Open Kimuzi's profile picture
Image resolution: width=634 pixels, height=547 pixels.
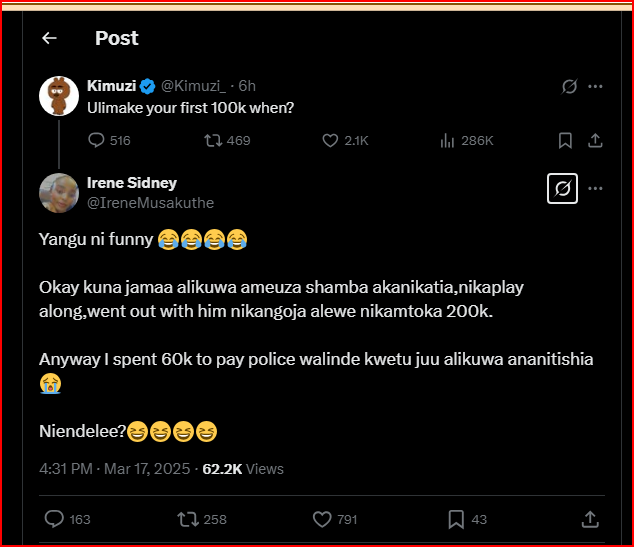pyautogui.click(x=59, y=95)
